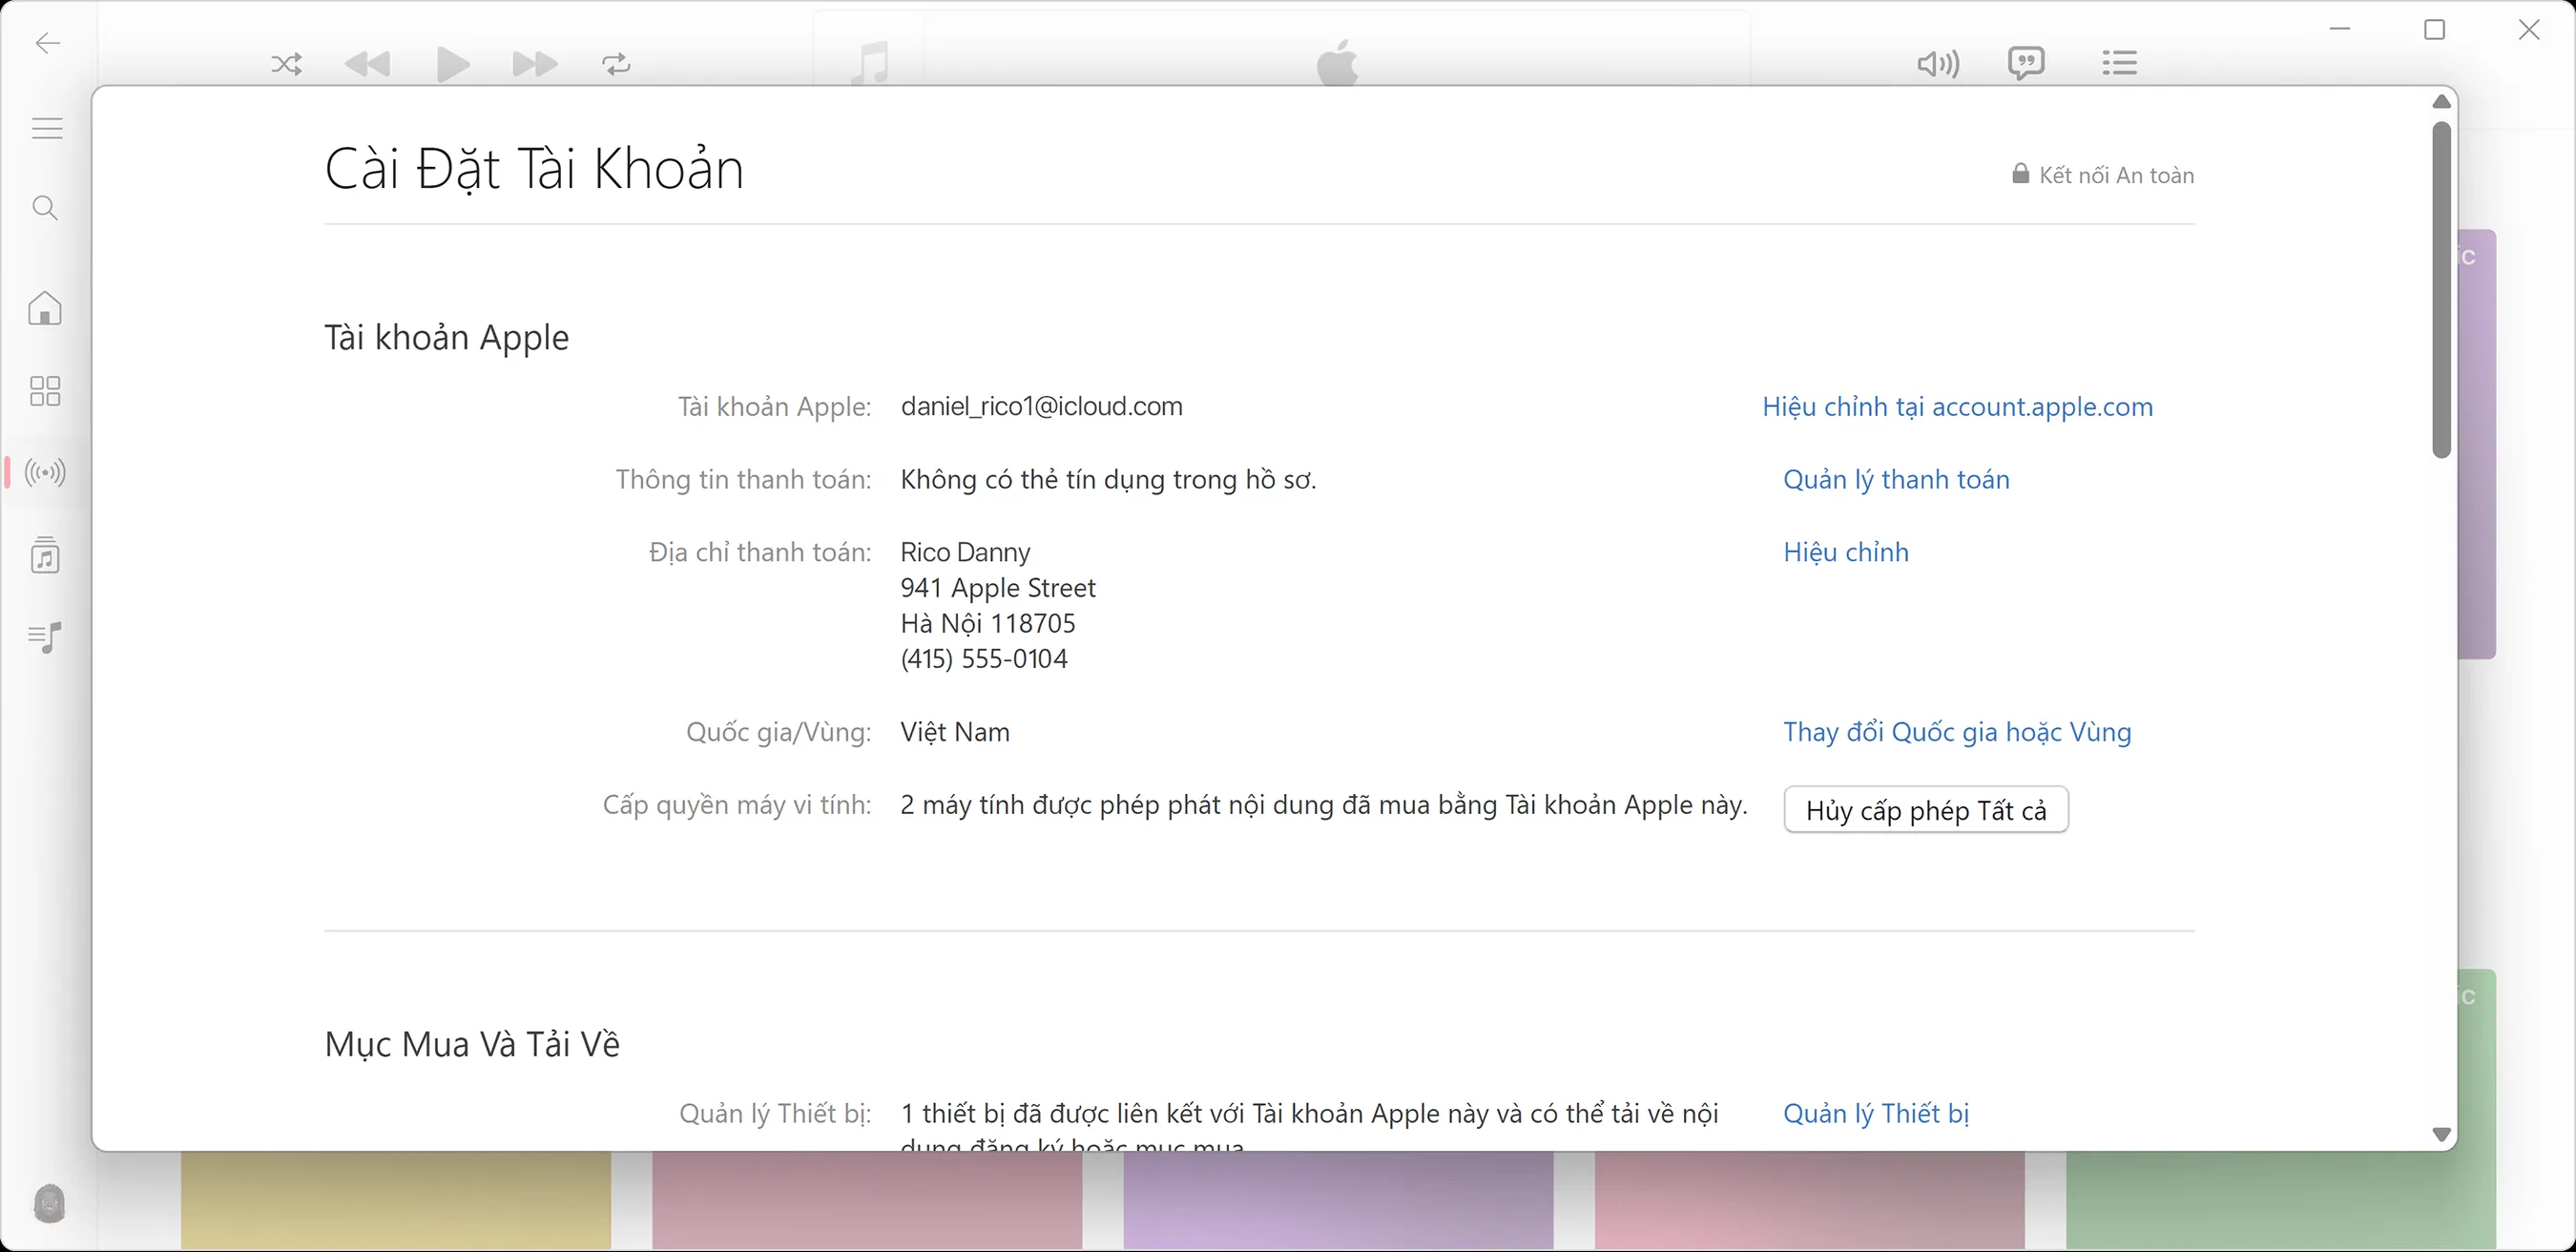Open the Up Next queue
Image resolution: width=2576 pixels, height=1252 pixels.
[x=2120, y=63]
